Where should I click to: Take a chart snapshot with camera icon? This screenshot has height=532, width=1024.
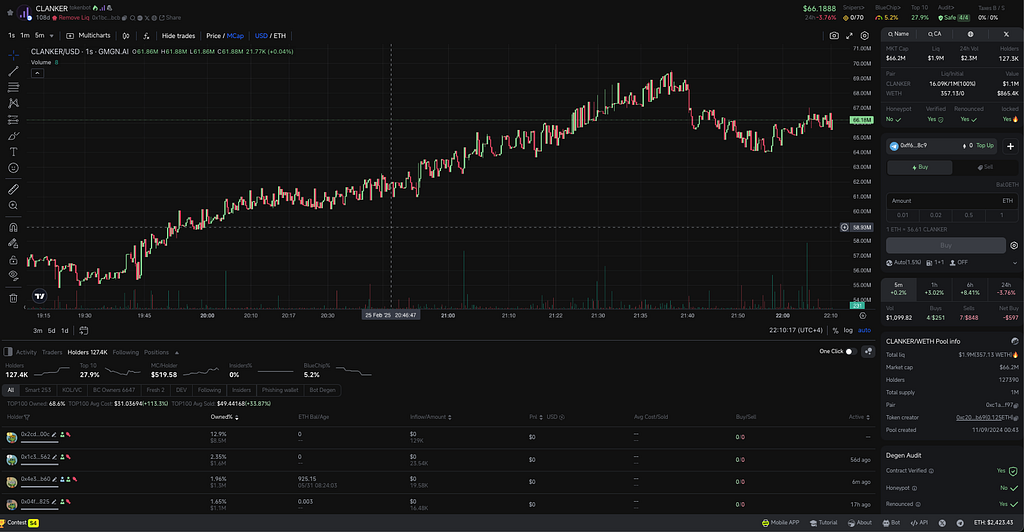point(834,36)
